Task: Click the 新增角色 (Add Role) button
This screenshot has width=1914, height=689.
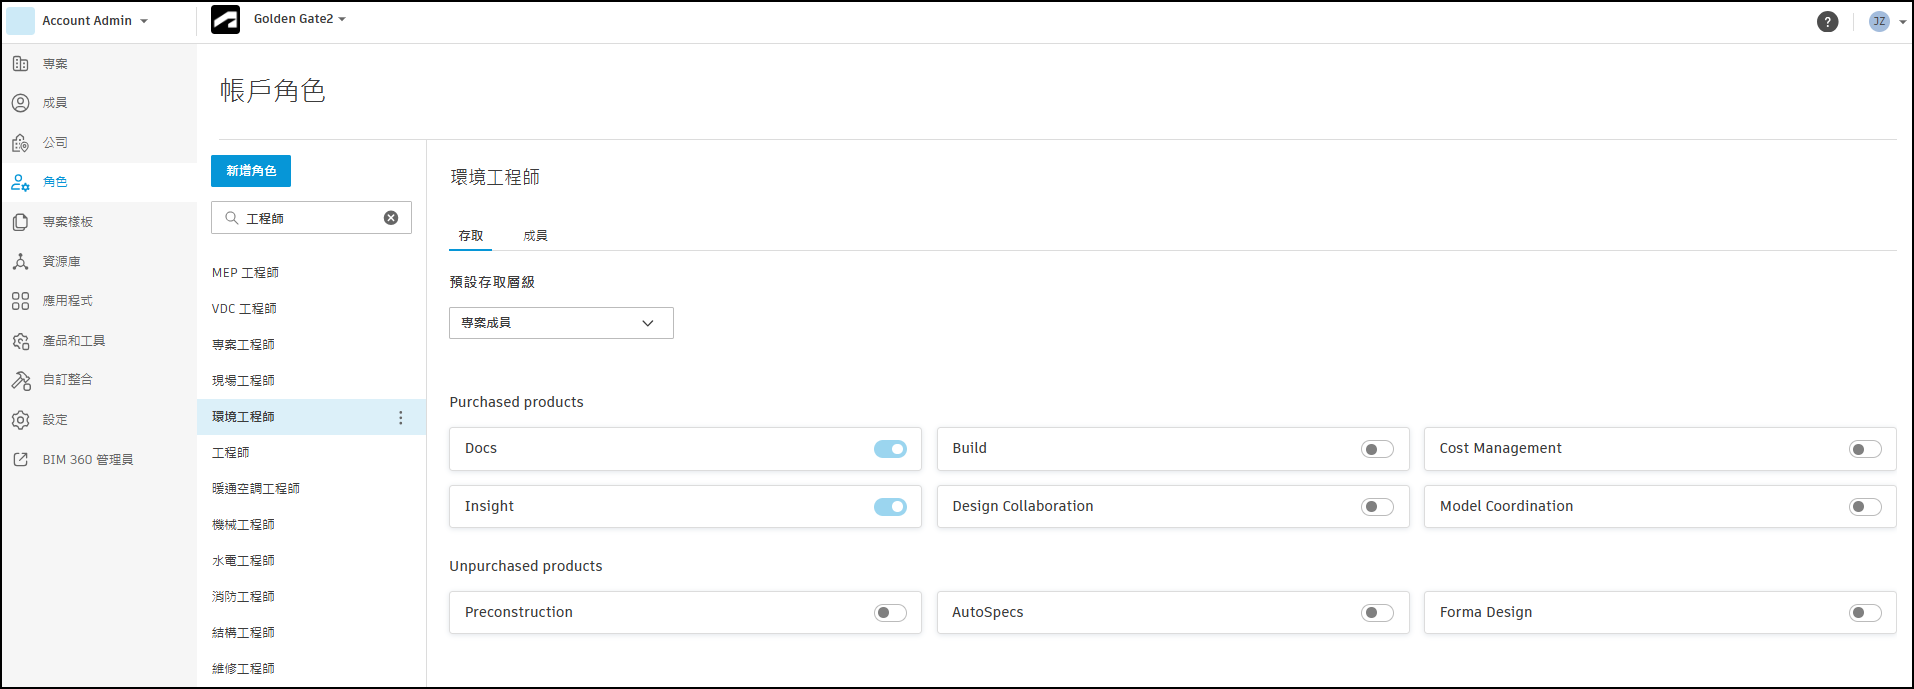Action: tap(251, 171)
